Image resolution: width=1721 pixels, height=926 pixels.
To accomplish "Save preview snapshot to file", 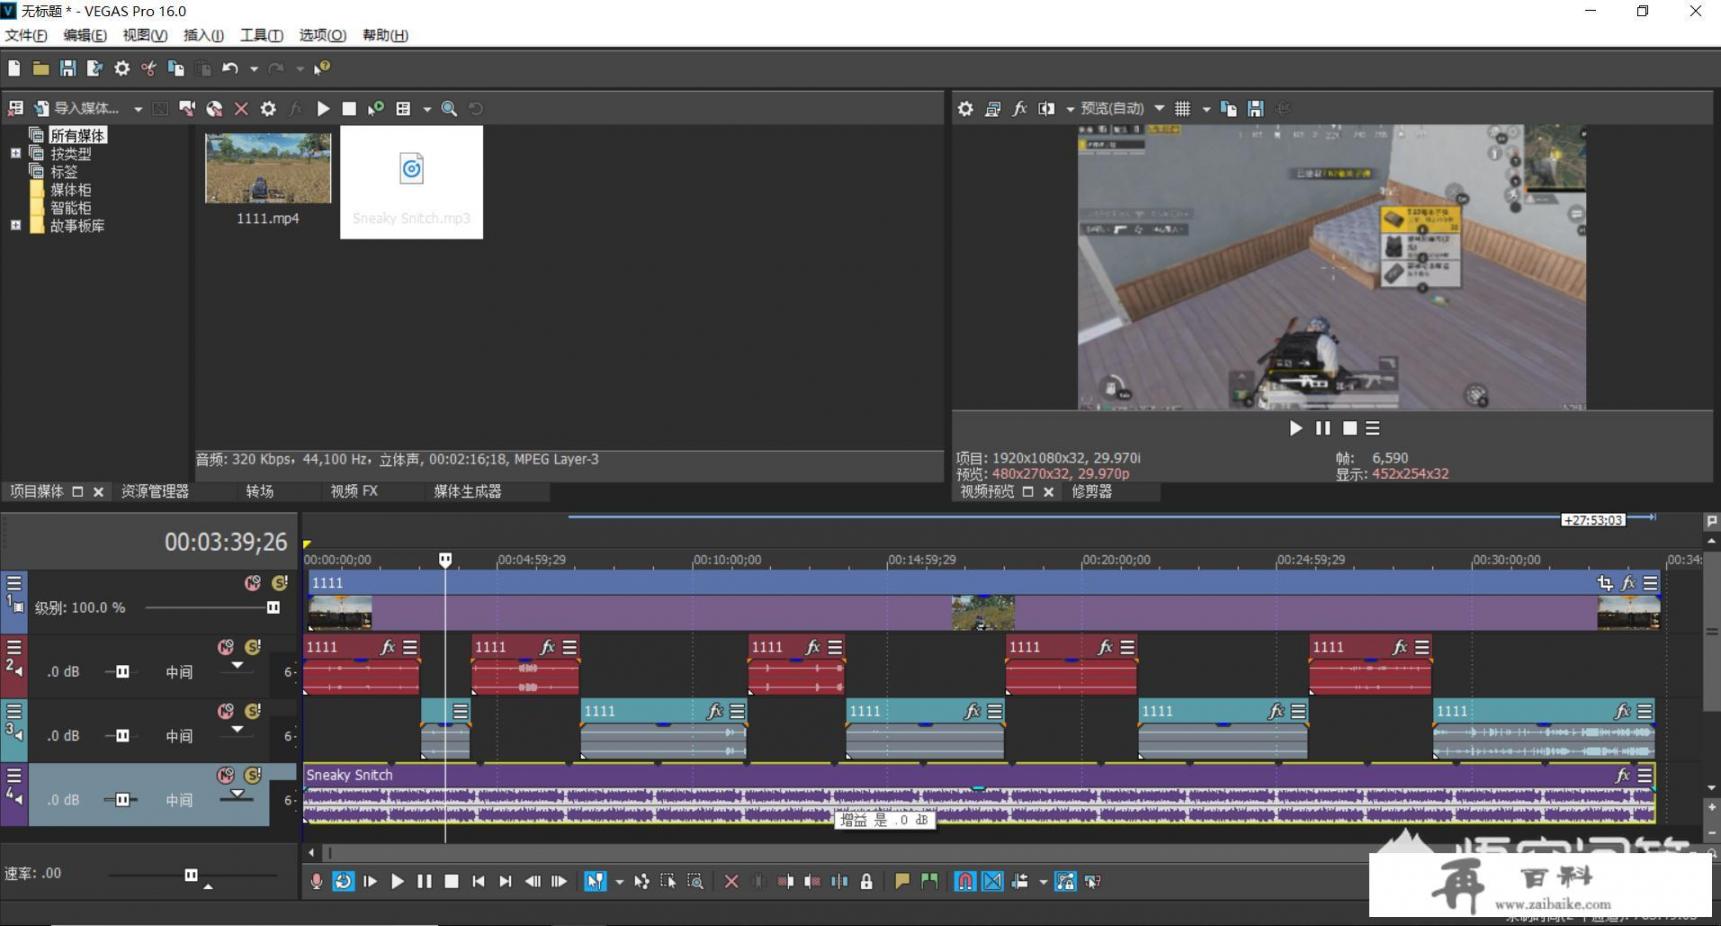I will pyautogui.click(x=1256, y=108).
